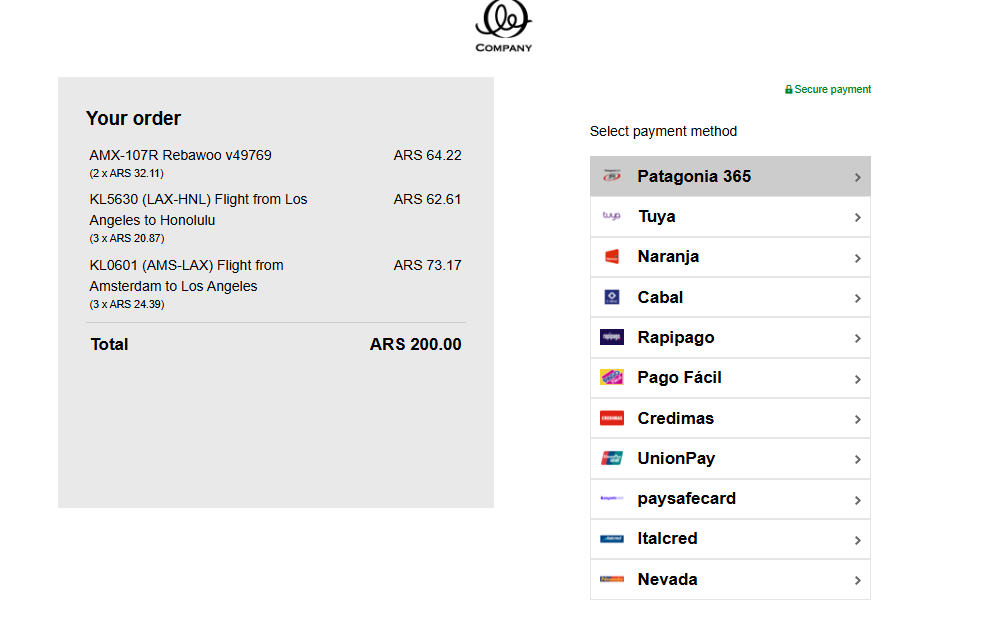The width and height of the screenshot is (995, 642).
Task: Click the green padlock secure icon
Action: [x=789, y=89]
